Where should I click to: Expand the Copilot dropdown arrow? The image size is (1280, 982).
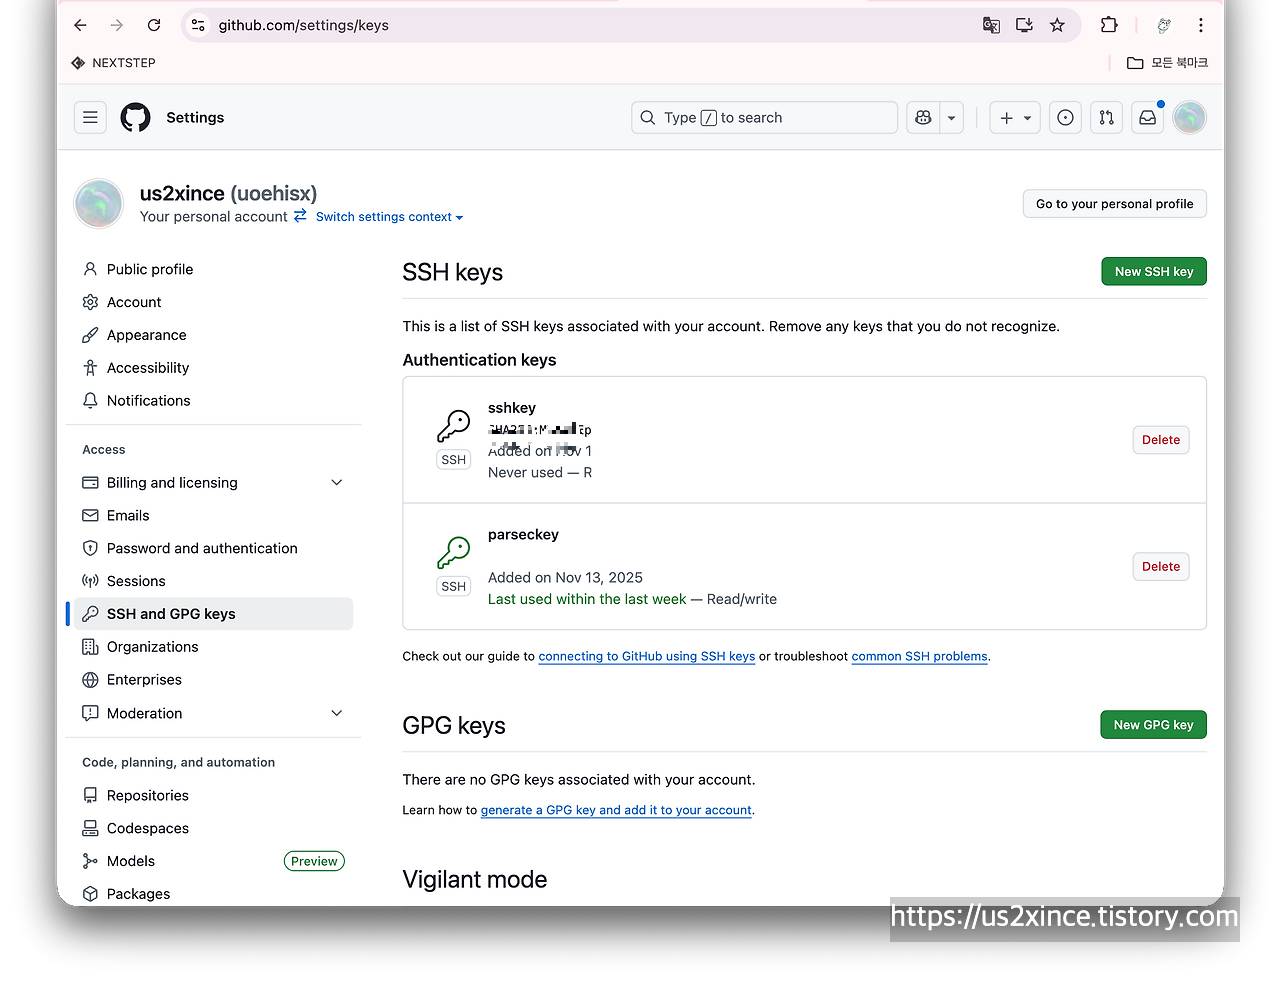point(952,117)
